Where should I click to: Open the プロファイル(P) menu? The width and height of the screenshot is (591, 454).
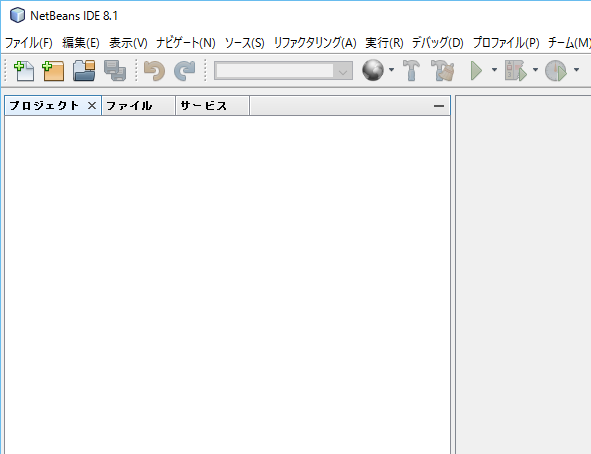point(506,43)
